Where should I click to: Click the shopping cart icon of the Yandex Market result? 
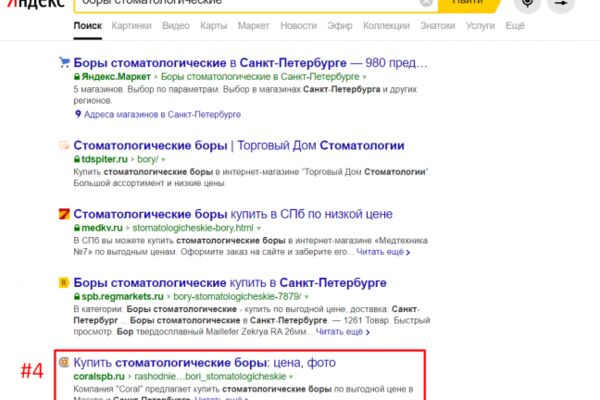click(x=64, y=62)
